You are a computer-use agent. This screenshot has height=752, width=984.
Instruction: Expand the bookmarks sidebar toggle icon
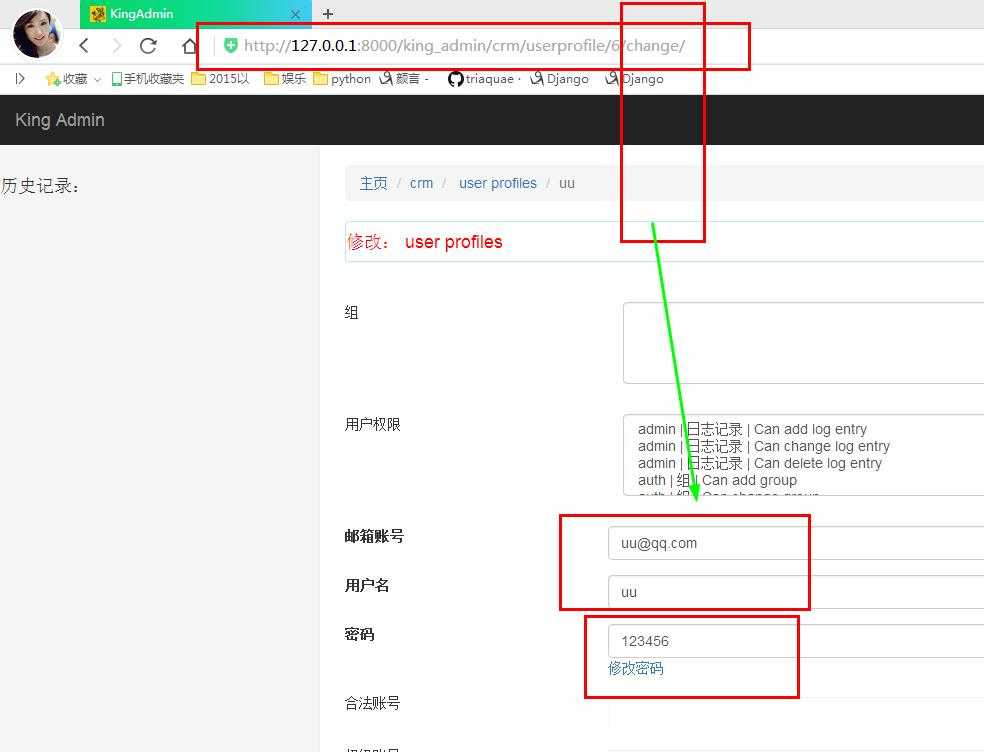coord(20,78)
